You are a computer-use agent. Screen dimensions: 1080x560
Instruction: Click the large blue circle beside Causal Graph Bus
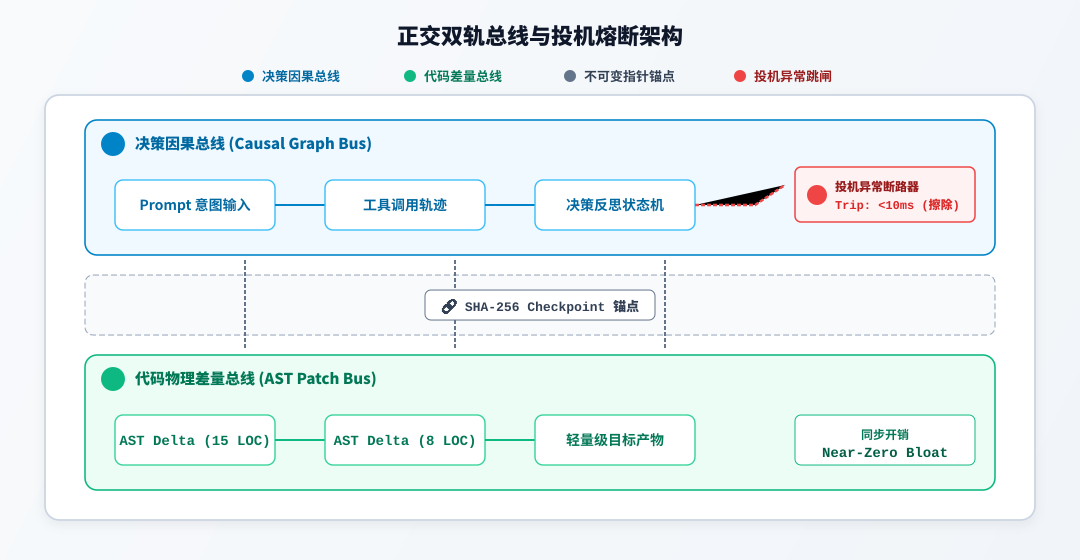(113, 144)
